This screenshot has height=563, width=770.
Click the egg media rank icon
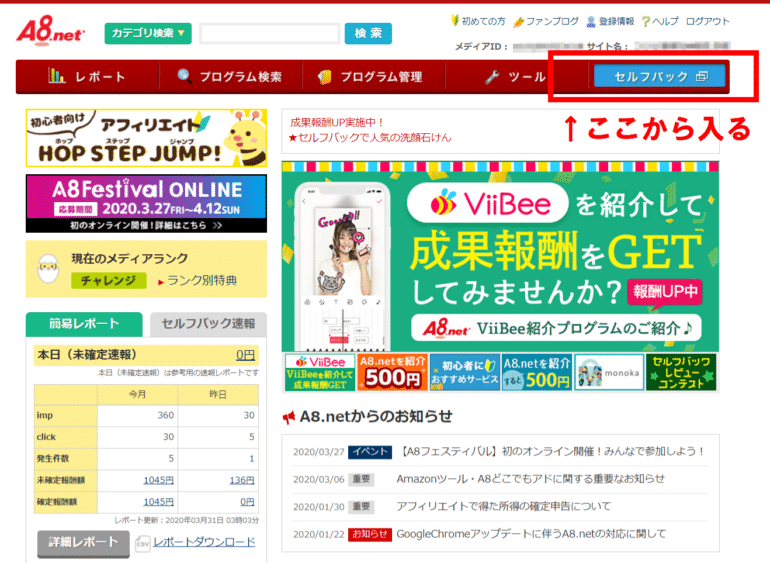pyautogui.click(x=48, y=268)
